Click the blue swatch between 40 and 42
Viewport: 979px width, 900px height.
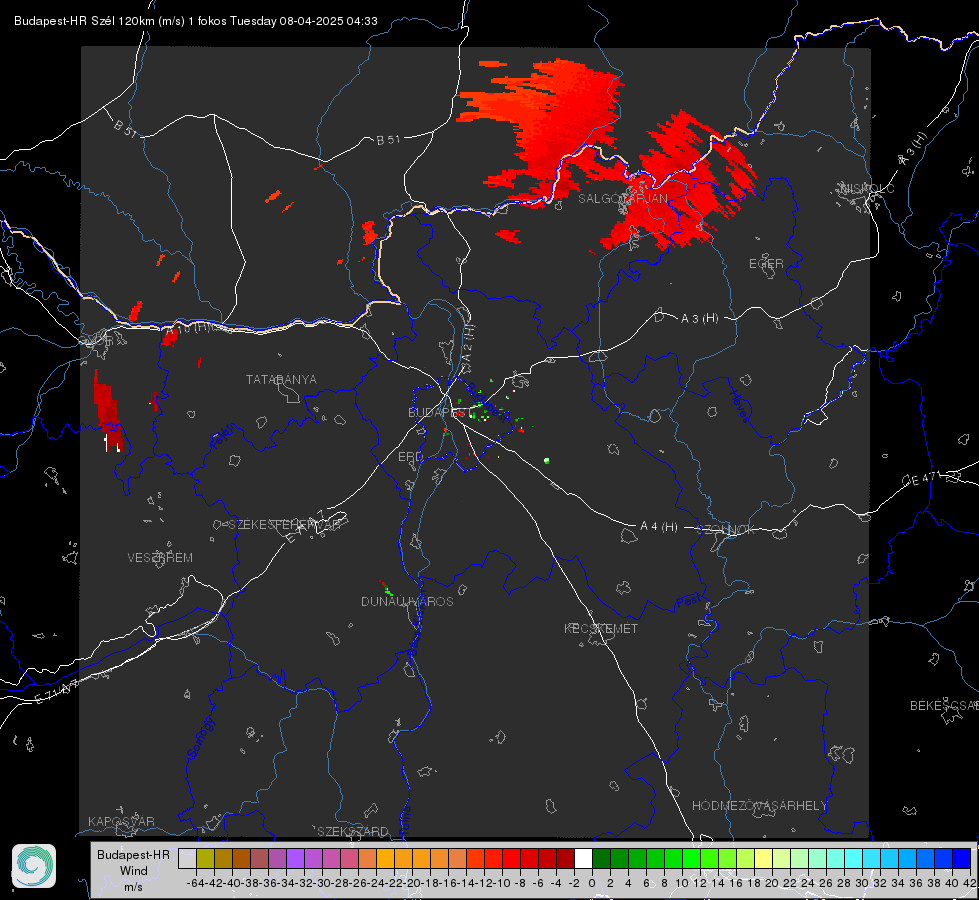[962, 858]
